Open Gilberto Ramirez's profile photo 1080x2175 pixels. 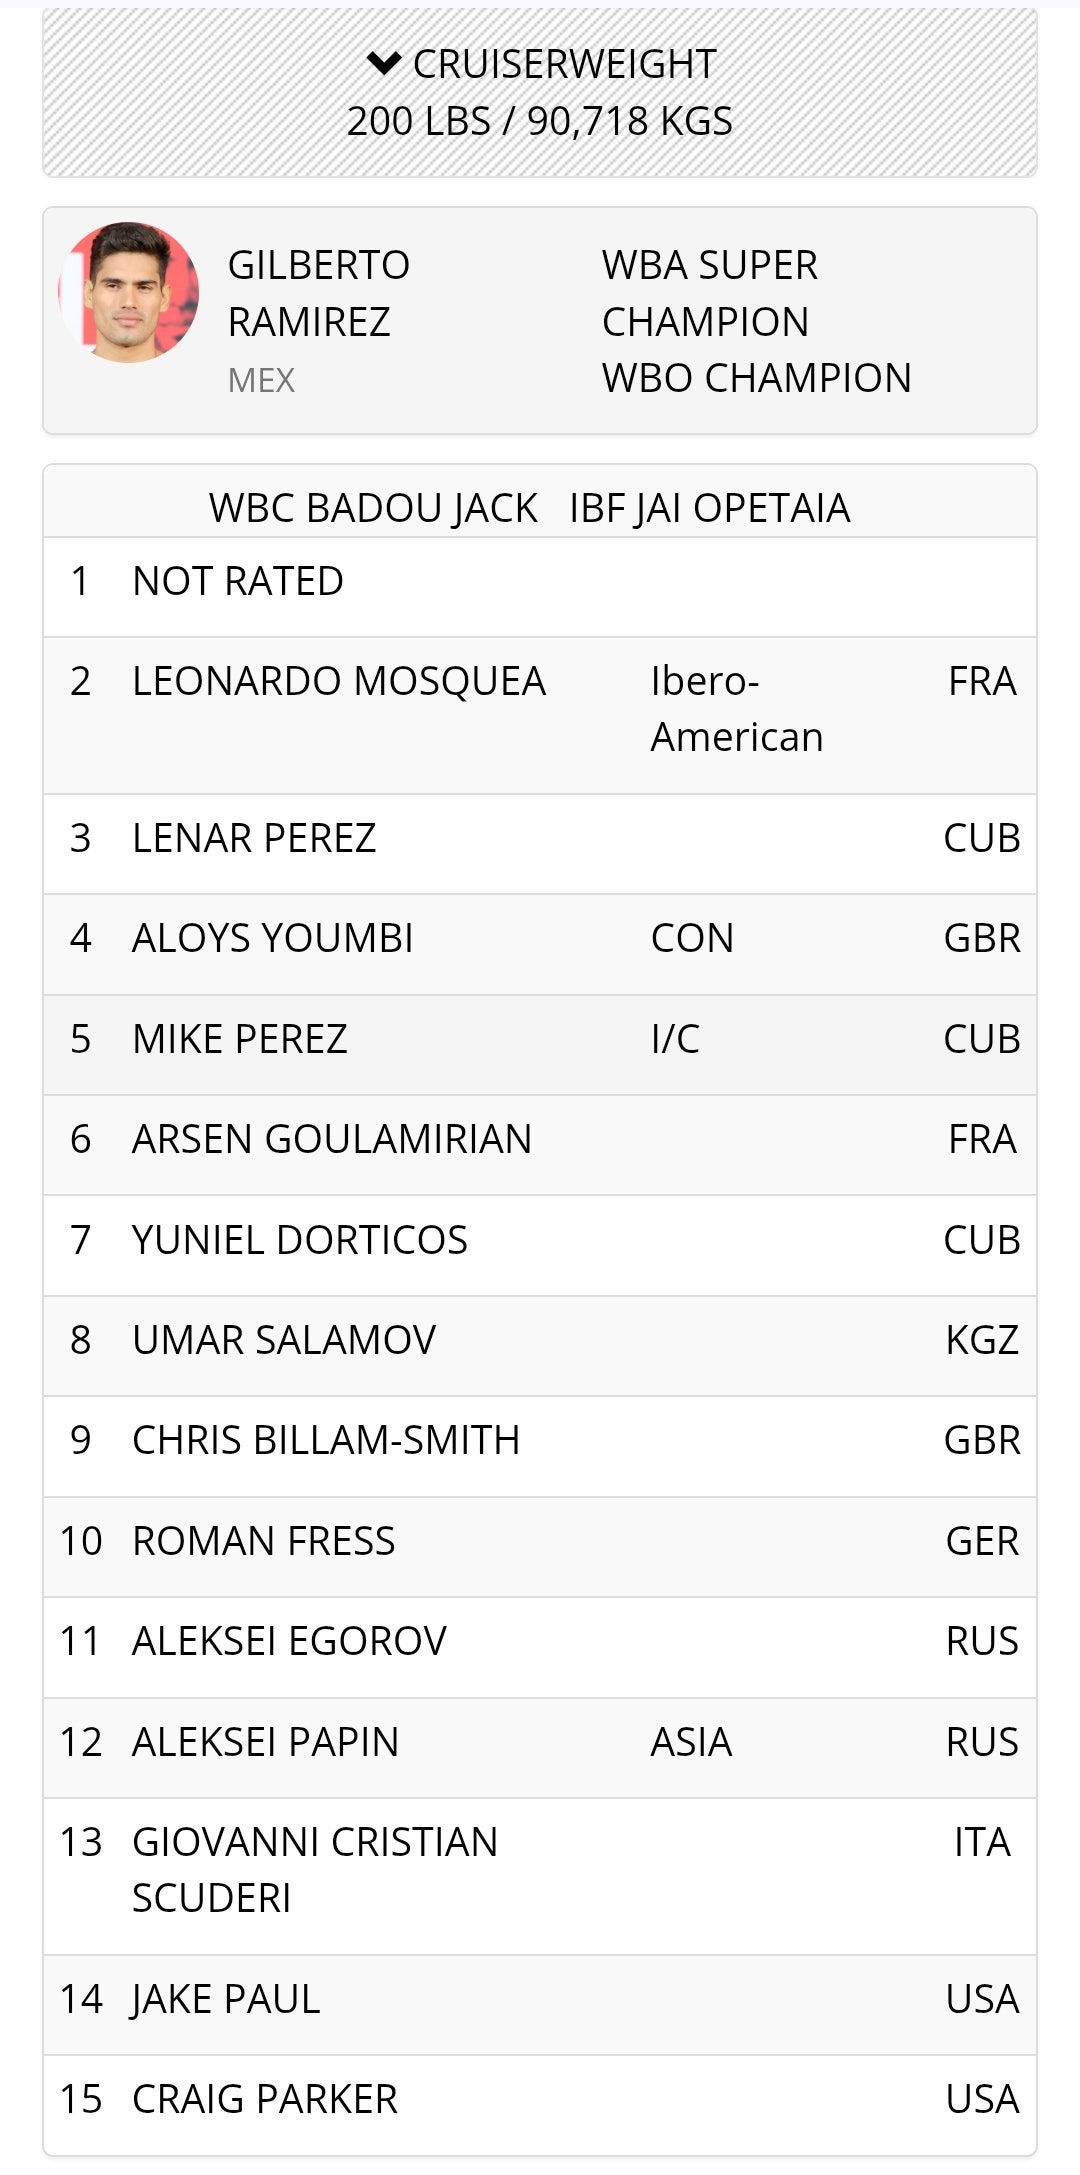pos(129,292)
